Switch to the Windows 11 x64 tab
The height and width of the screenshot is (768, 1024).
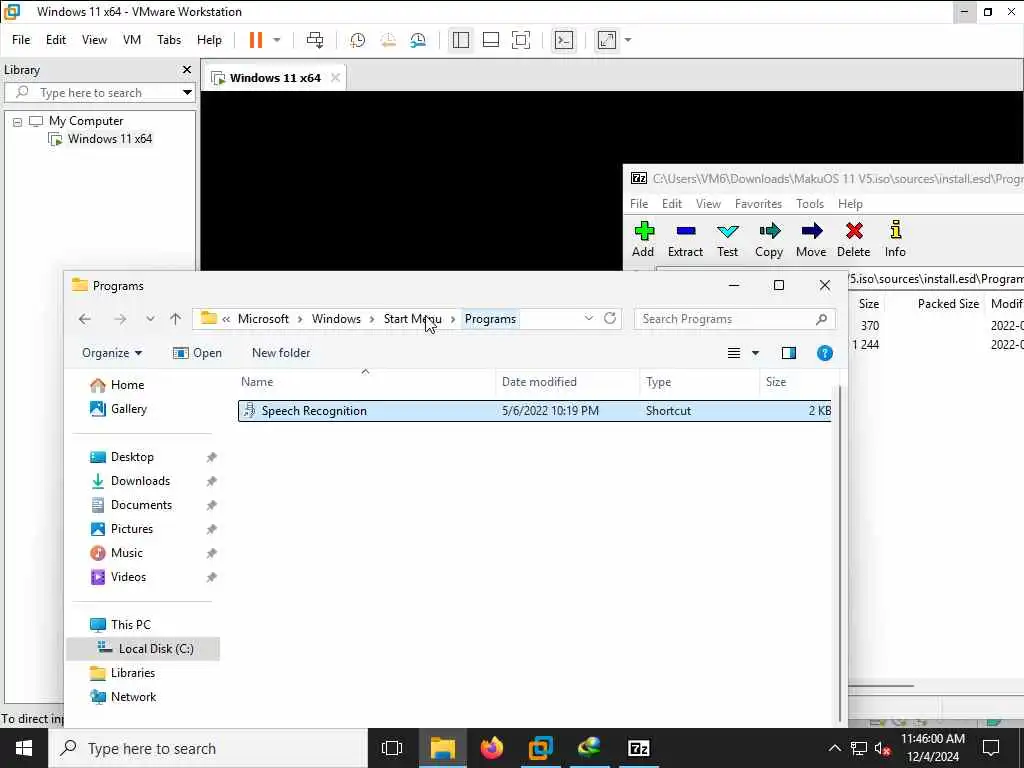click(275, 78)
